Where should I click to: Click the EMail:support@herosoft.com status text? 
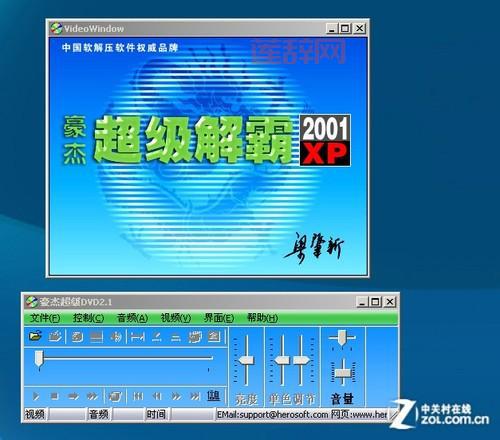point(273,414)
